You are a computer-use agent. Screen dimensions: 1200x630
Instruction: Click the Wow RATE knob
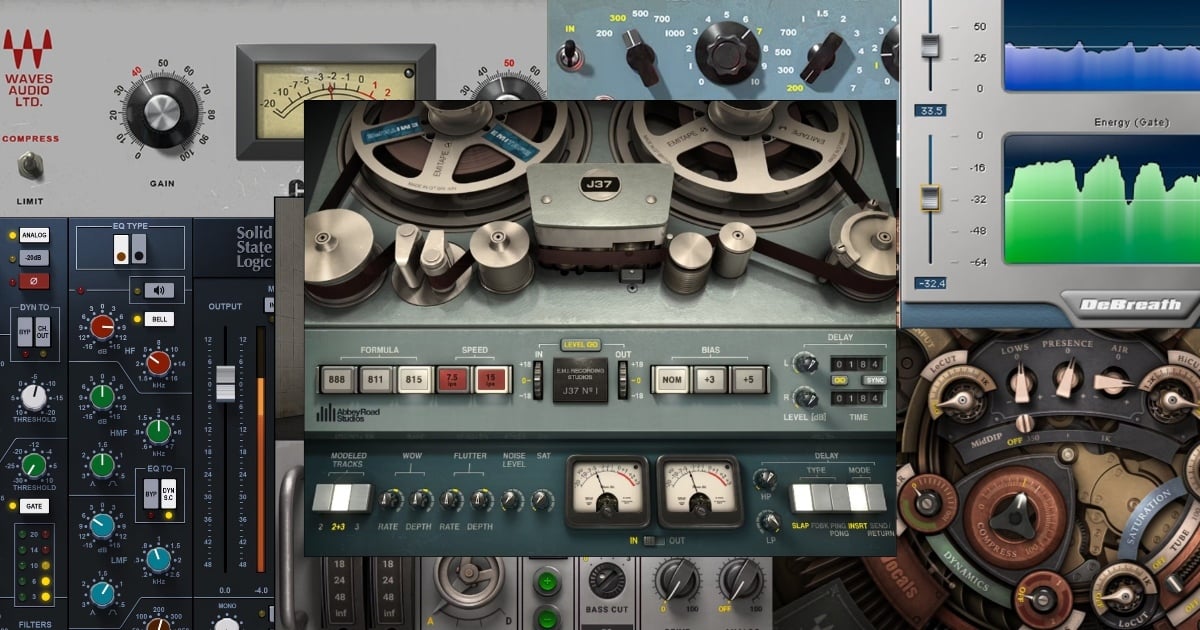tap(391, 499)
